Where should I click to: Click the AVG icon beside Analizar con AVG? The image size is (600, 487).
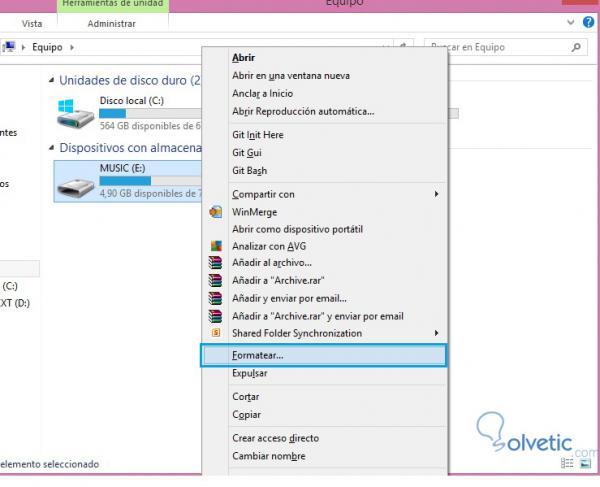coord(216,246)
